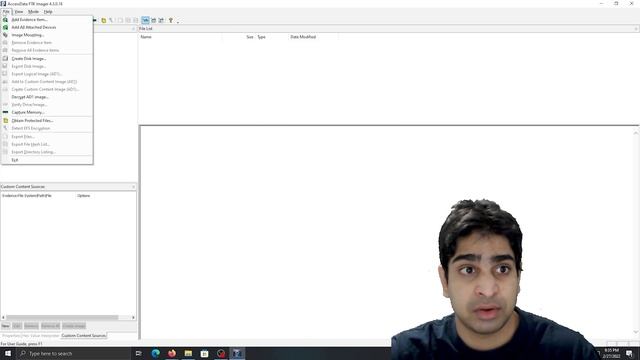Screen dimensions: 640x360
Task: Switch to the Properties tab
Action: 11,336
